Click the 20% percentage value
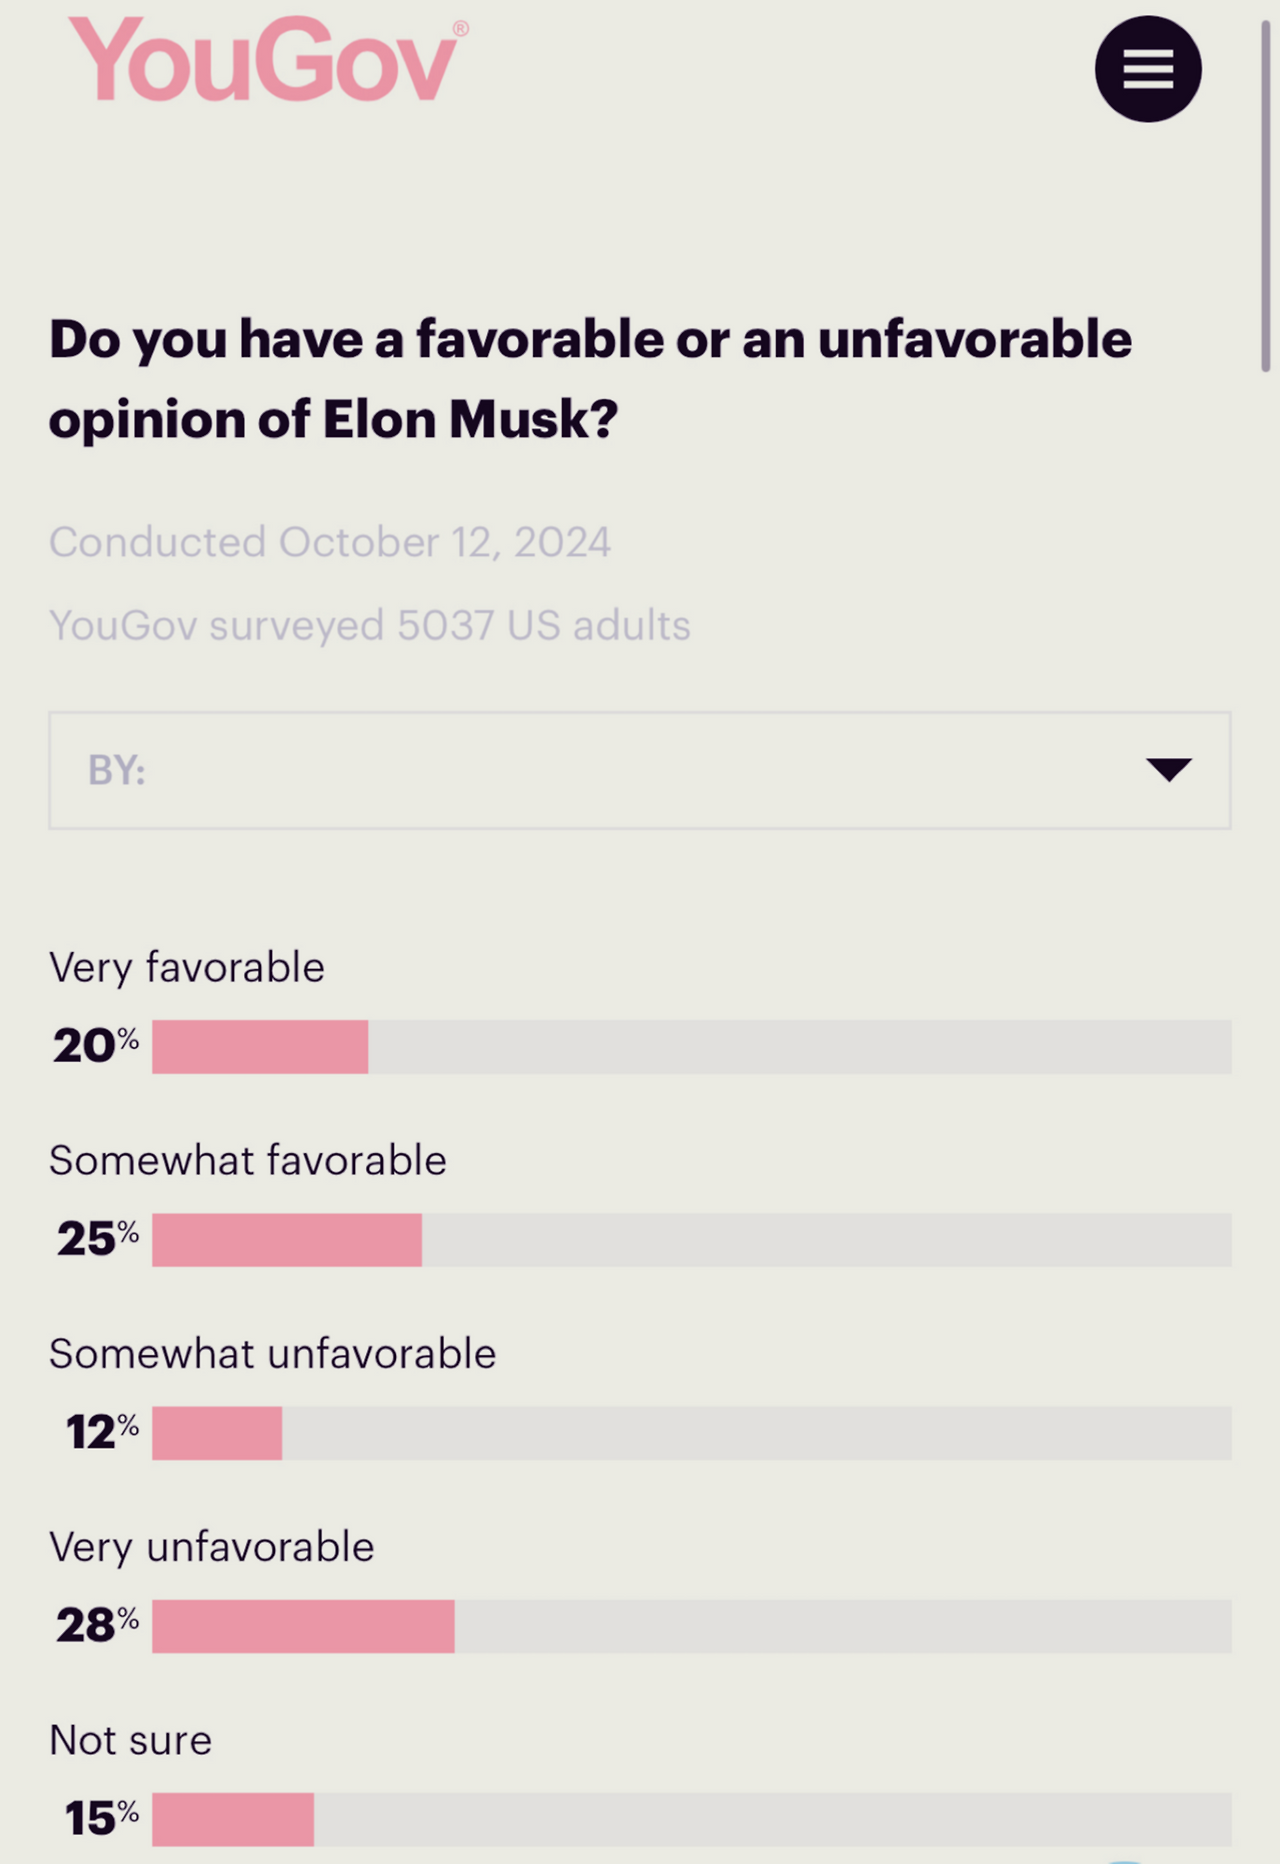Viewport: 1280px width, 1864px height. (x=96, y=1046)
